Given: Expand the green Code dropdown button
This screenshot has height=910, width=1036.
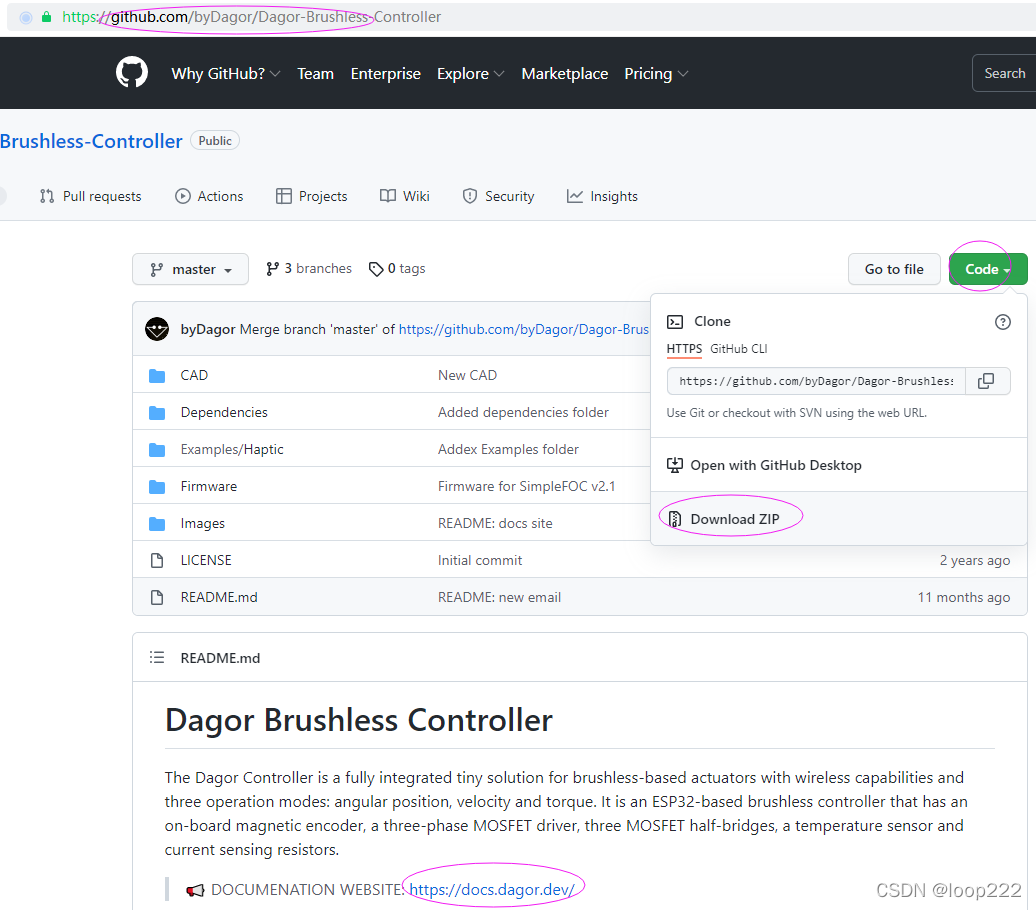Looking at the screenshot, I should [x=988, y=269].
